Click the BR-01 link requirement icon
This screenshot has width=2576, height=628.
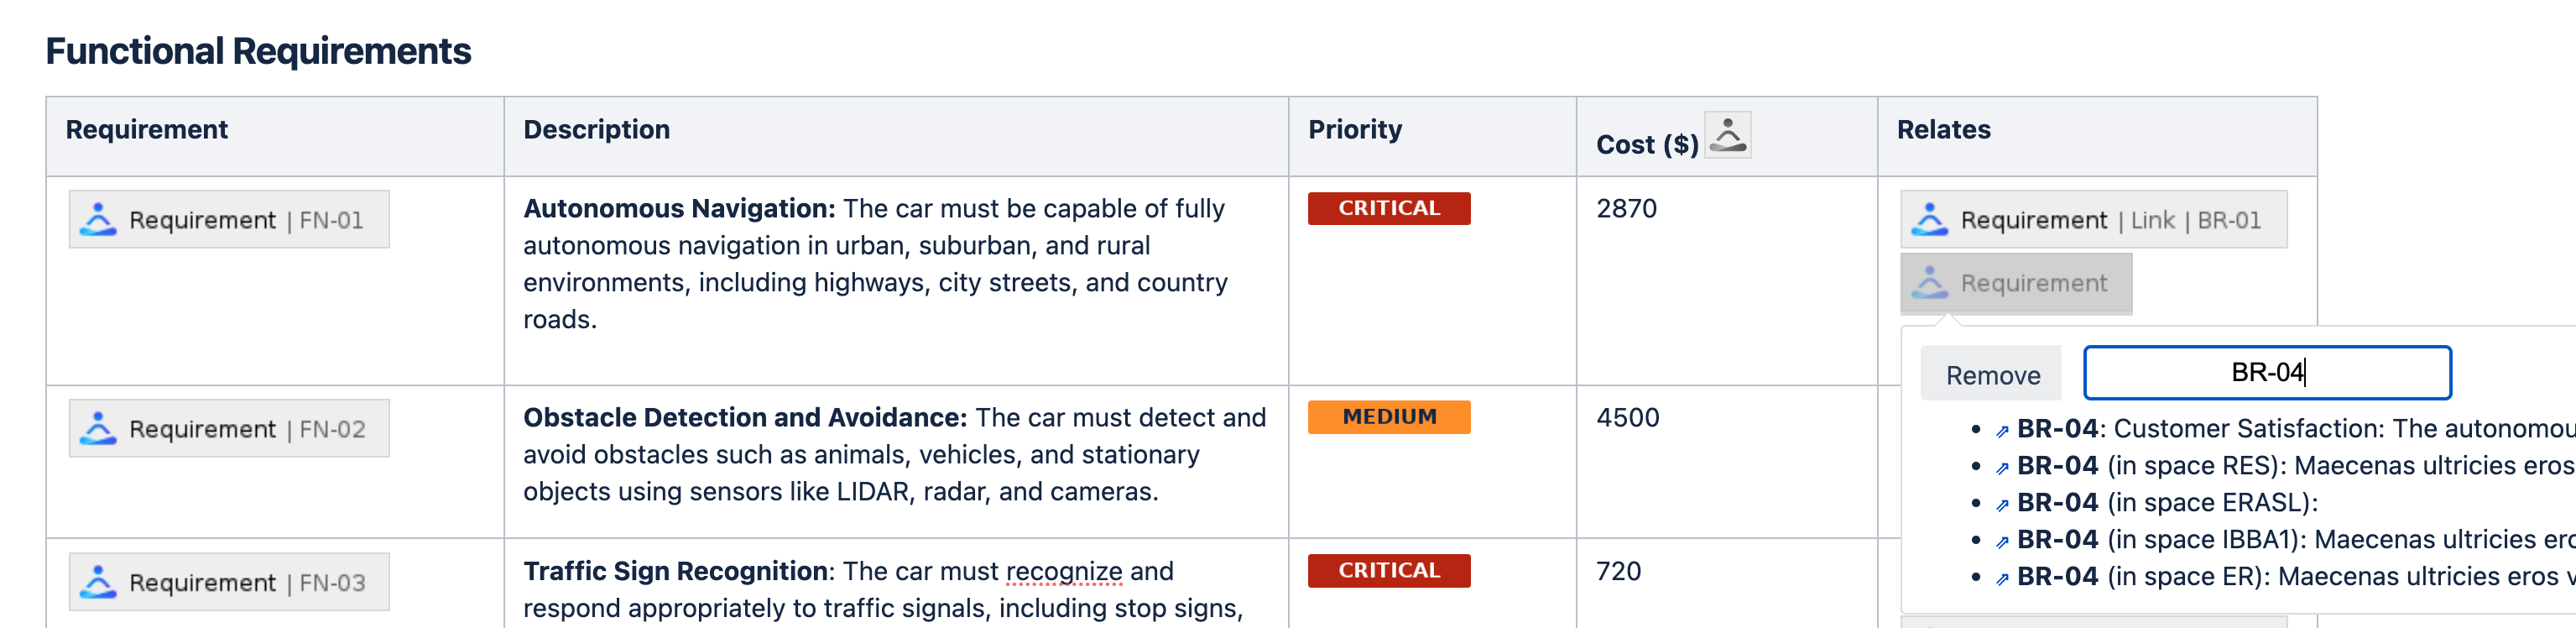click(1929, 220)
